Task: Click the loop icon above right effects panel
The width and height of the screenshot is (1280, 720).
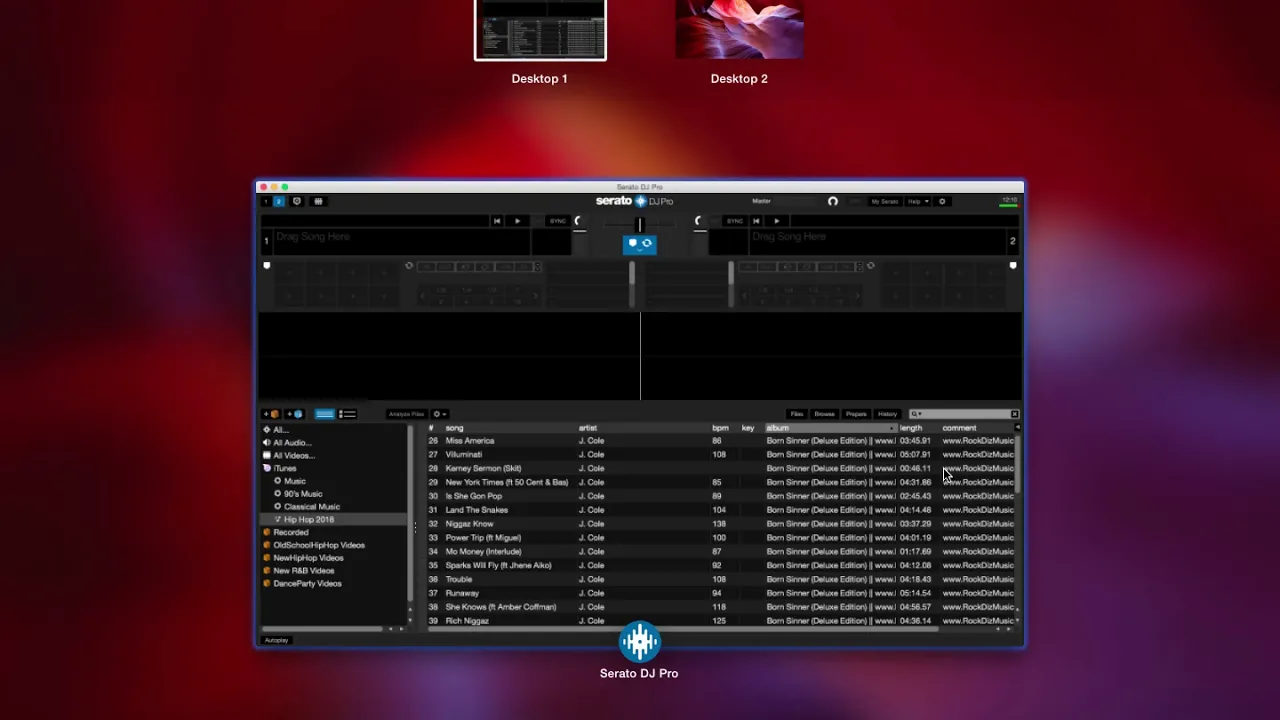Action: [870, 266]
